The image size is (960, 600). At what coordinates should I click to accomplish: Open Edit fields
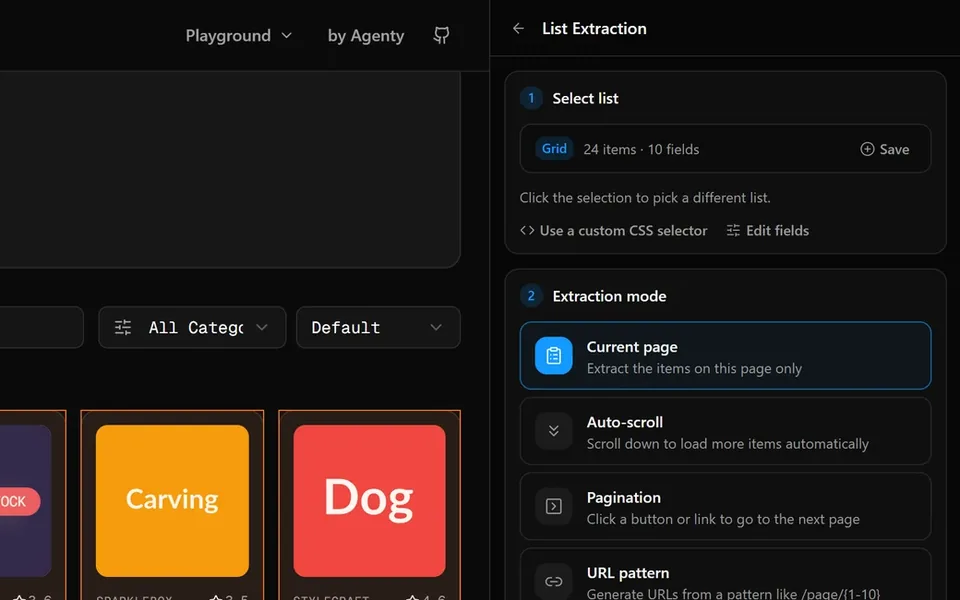point(768,230)
